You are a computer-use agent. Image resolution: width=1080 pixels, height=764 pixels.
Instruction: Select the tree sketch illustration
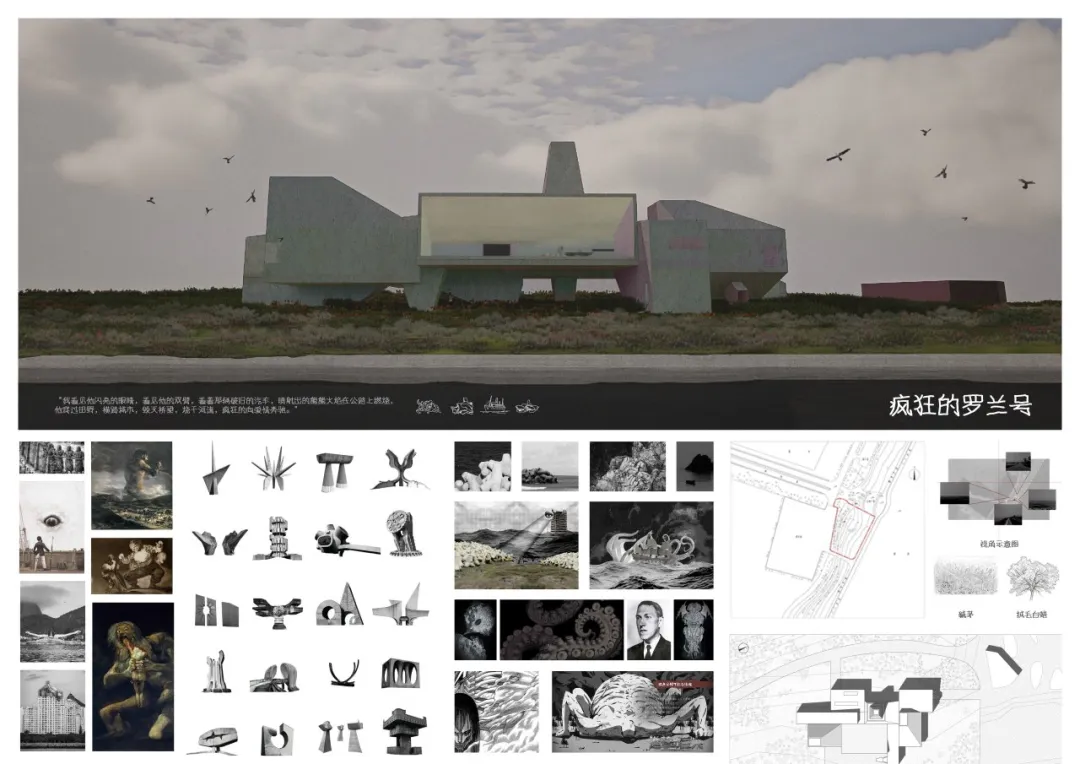point(1032,579)
